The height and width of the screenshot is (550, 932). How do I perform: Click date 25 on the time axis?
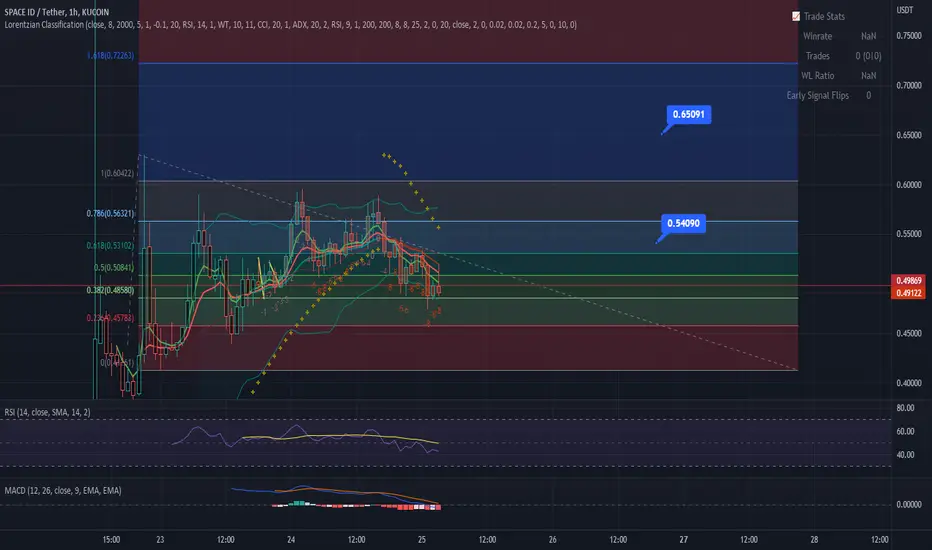pos(421,540)
